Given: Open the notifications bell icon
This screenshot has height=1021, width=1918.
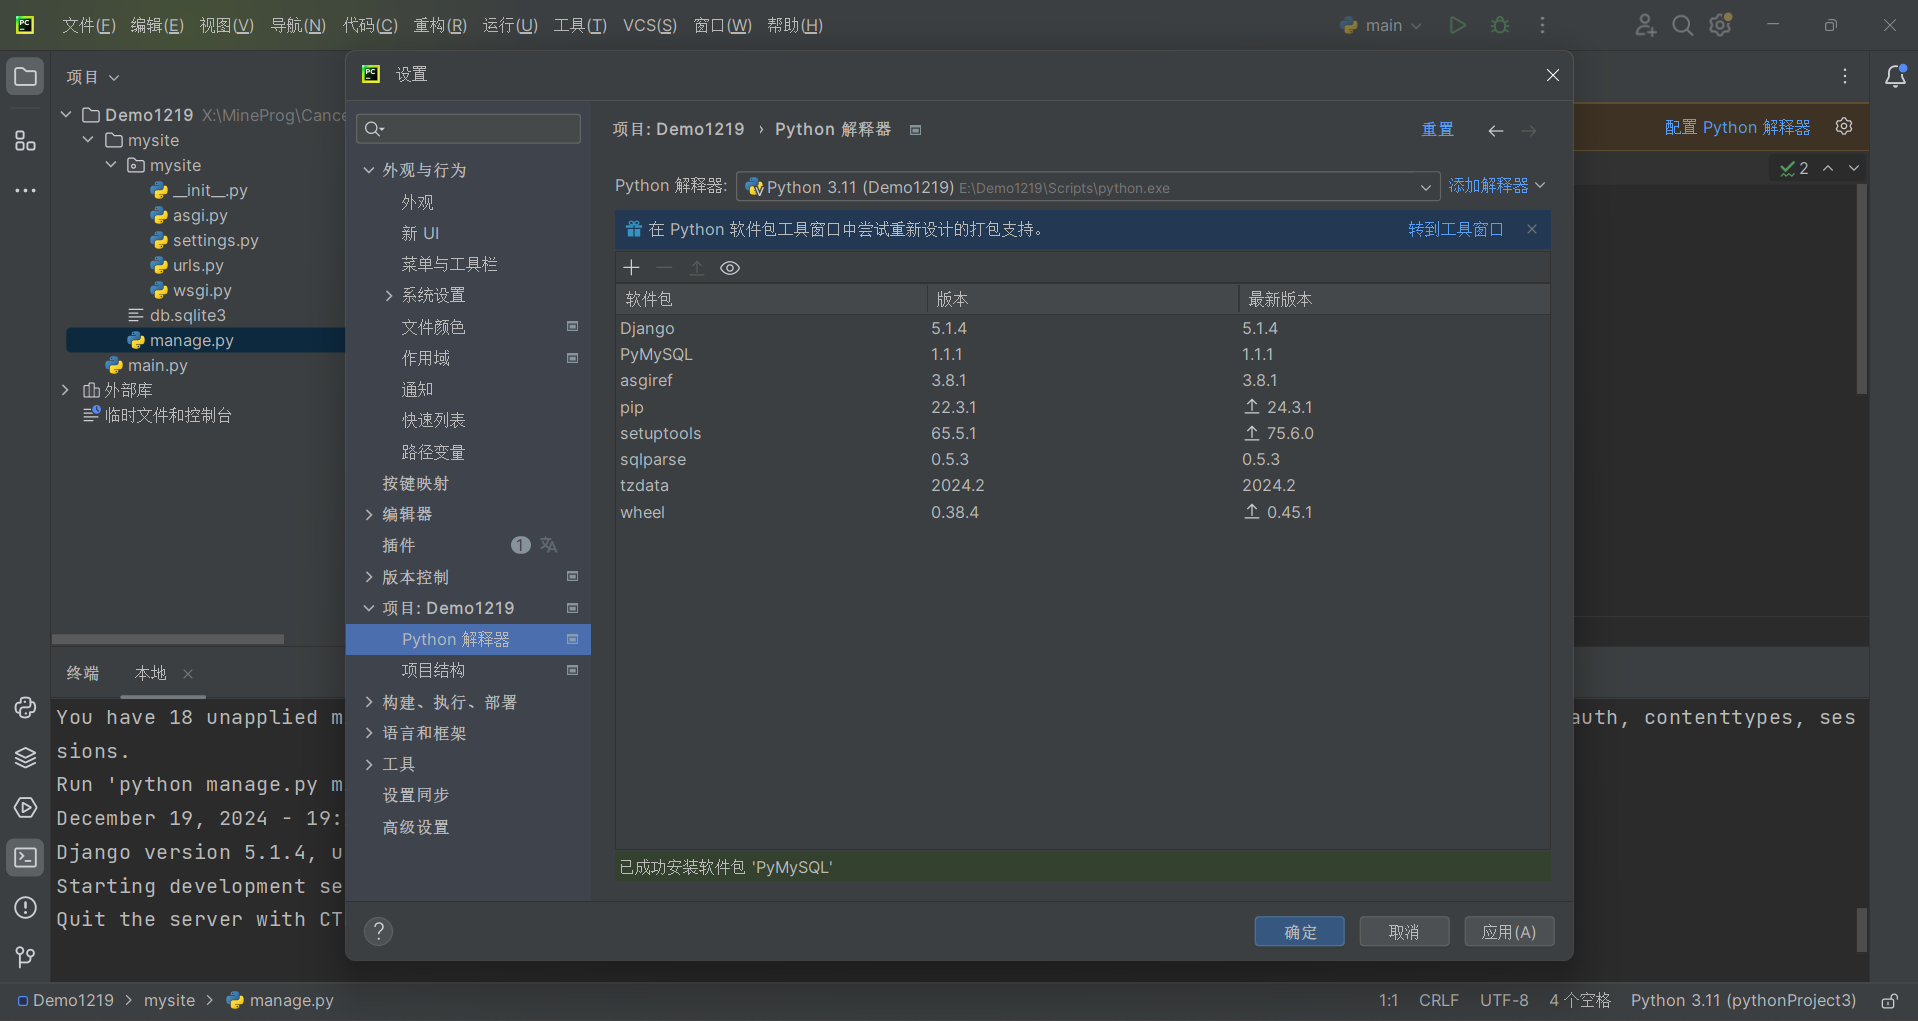Looking at the screenshot, I should click(1894, 77).
